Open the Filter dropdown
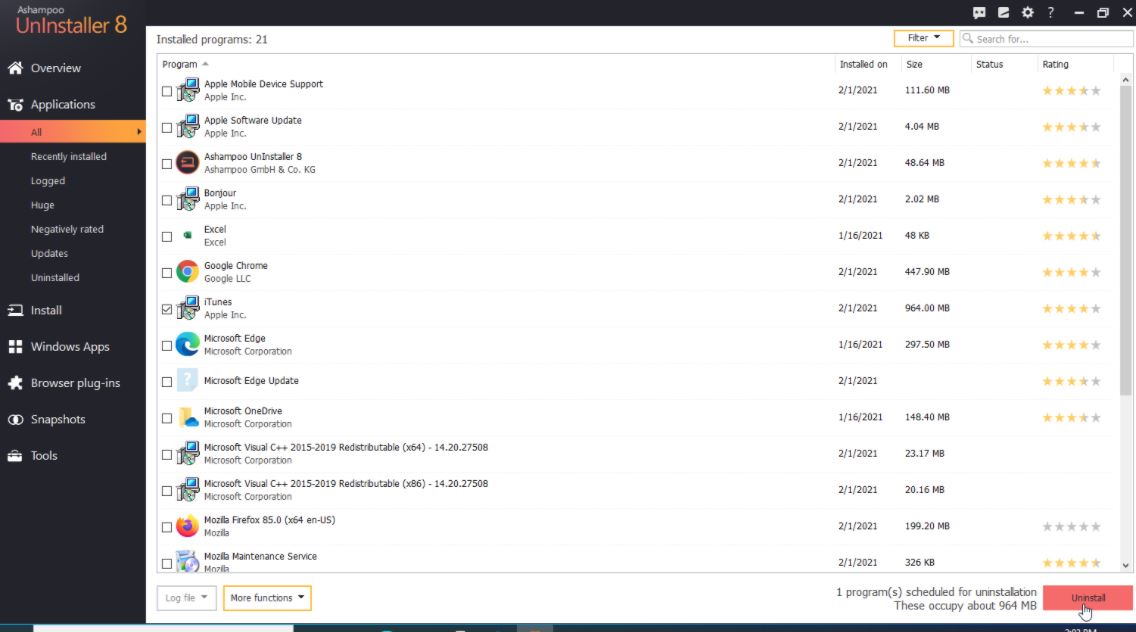Screen dimensions: 1136x632 [923, 38]
